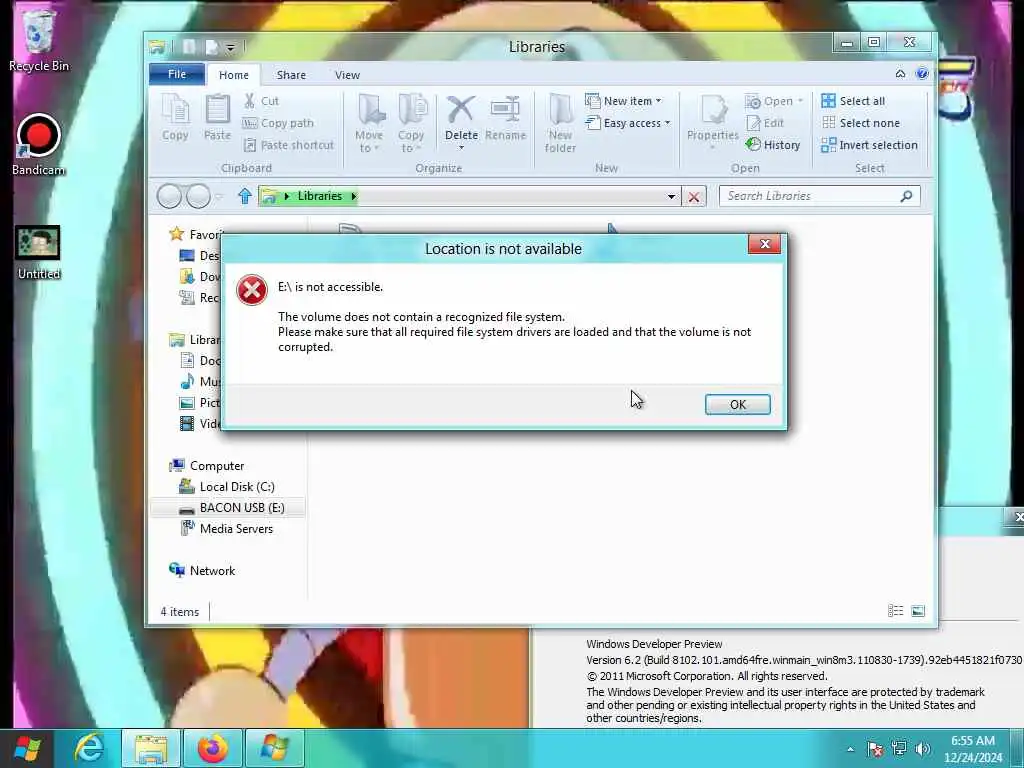Click the File Explorer taskbar button

point(152,748)
